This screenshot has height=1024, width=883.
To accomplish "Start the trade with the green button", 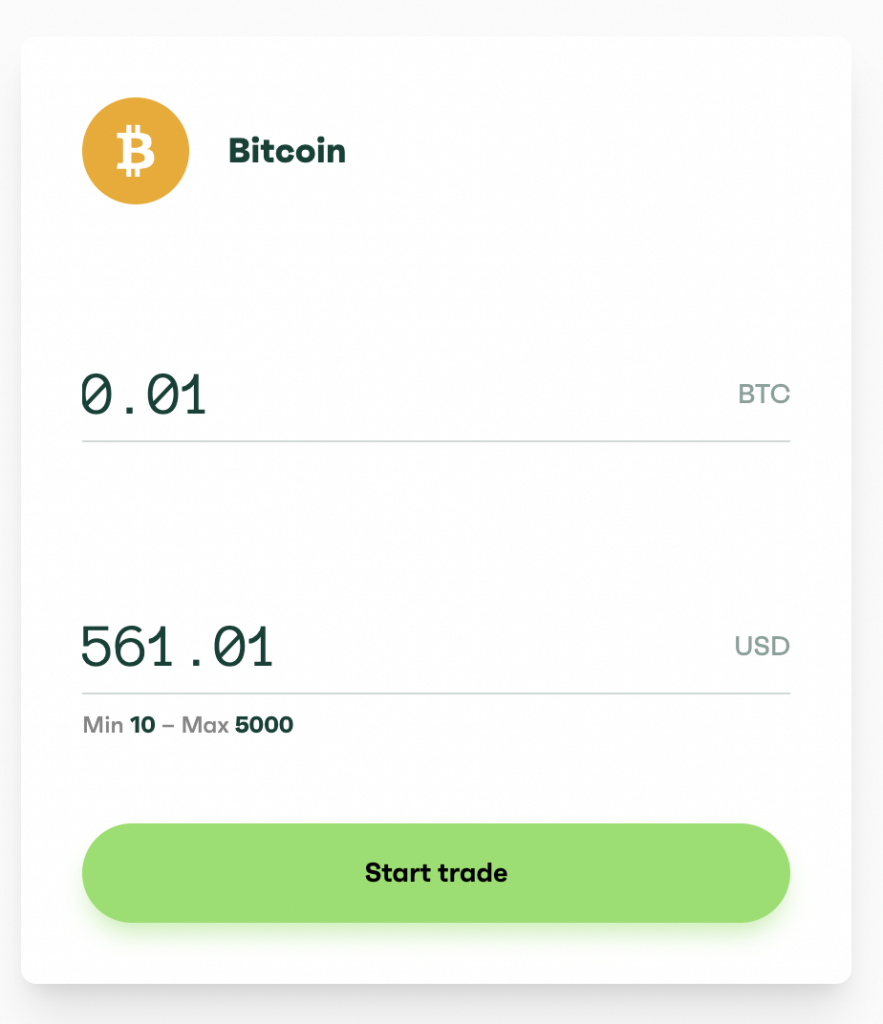I will (436, 873).
